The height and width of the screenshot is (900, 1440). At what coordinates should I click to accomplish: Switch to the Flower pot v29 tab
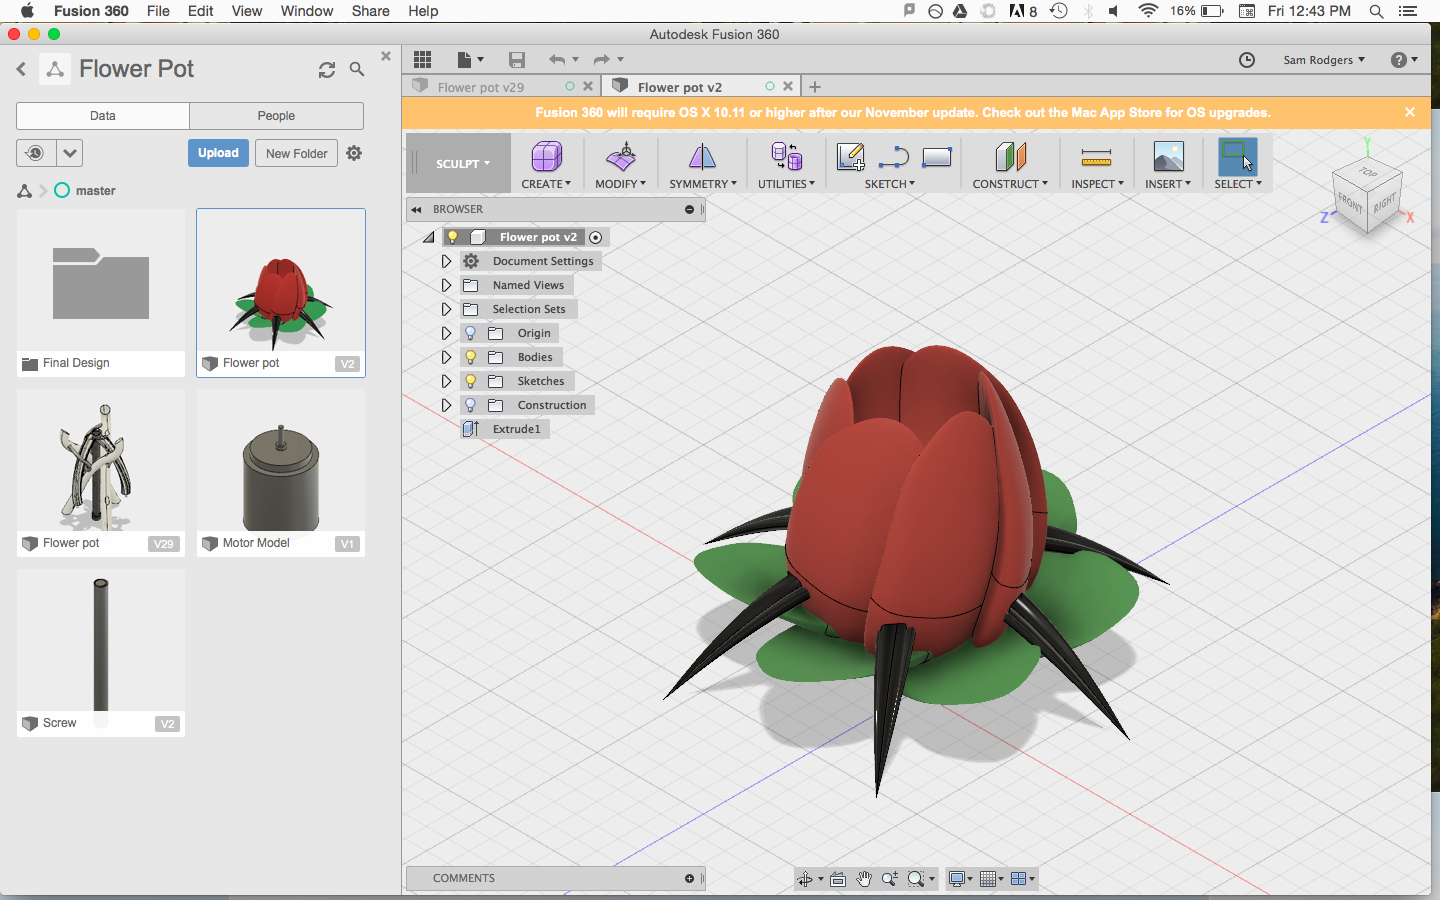click(x=481, y=87)
